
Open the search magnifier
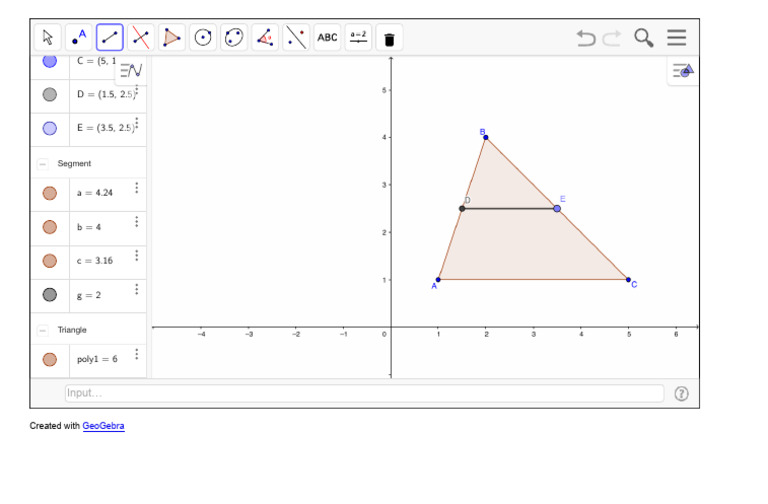coord(644,38)
